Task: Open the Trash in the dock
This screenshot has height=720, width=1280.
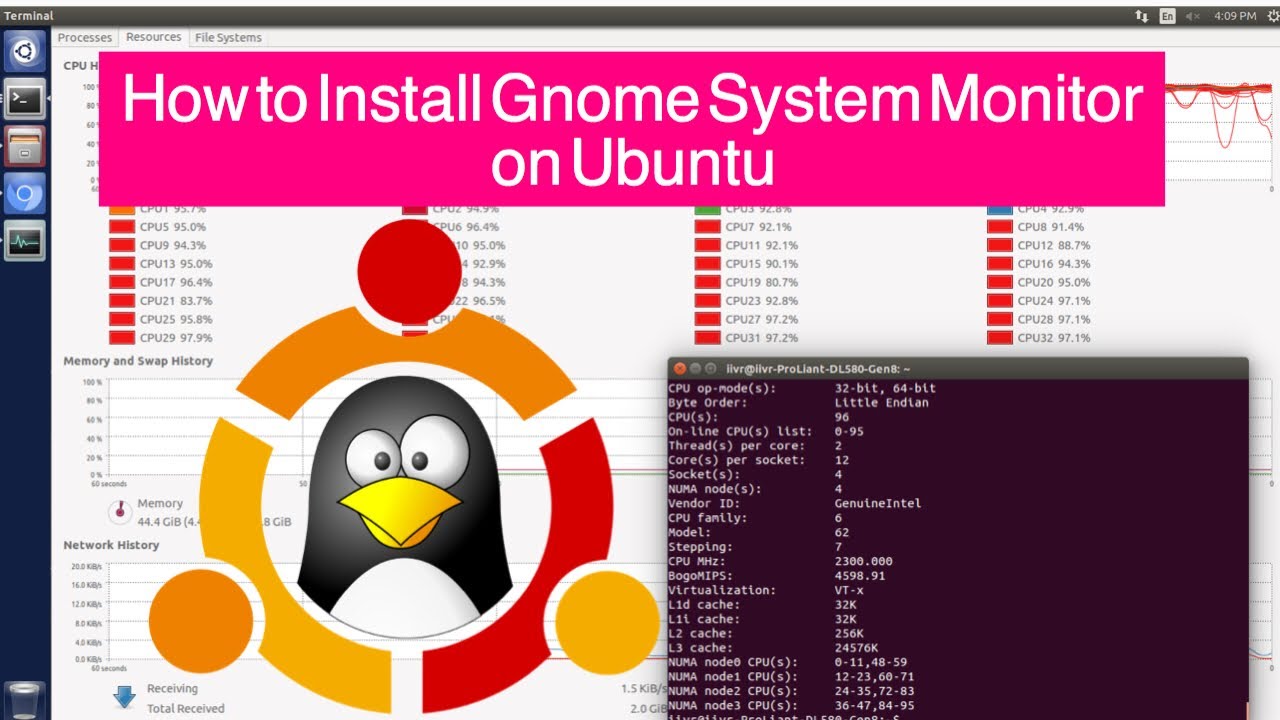Action: (x=25, y=700)
